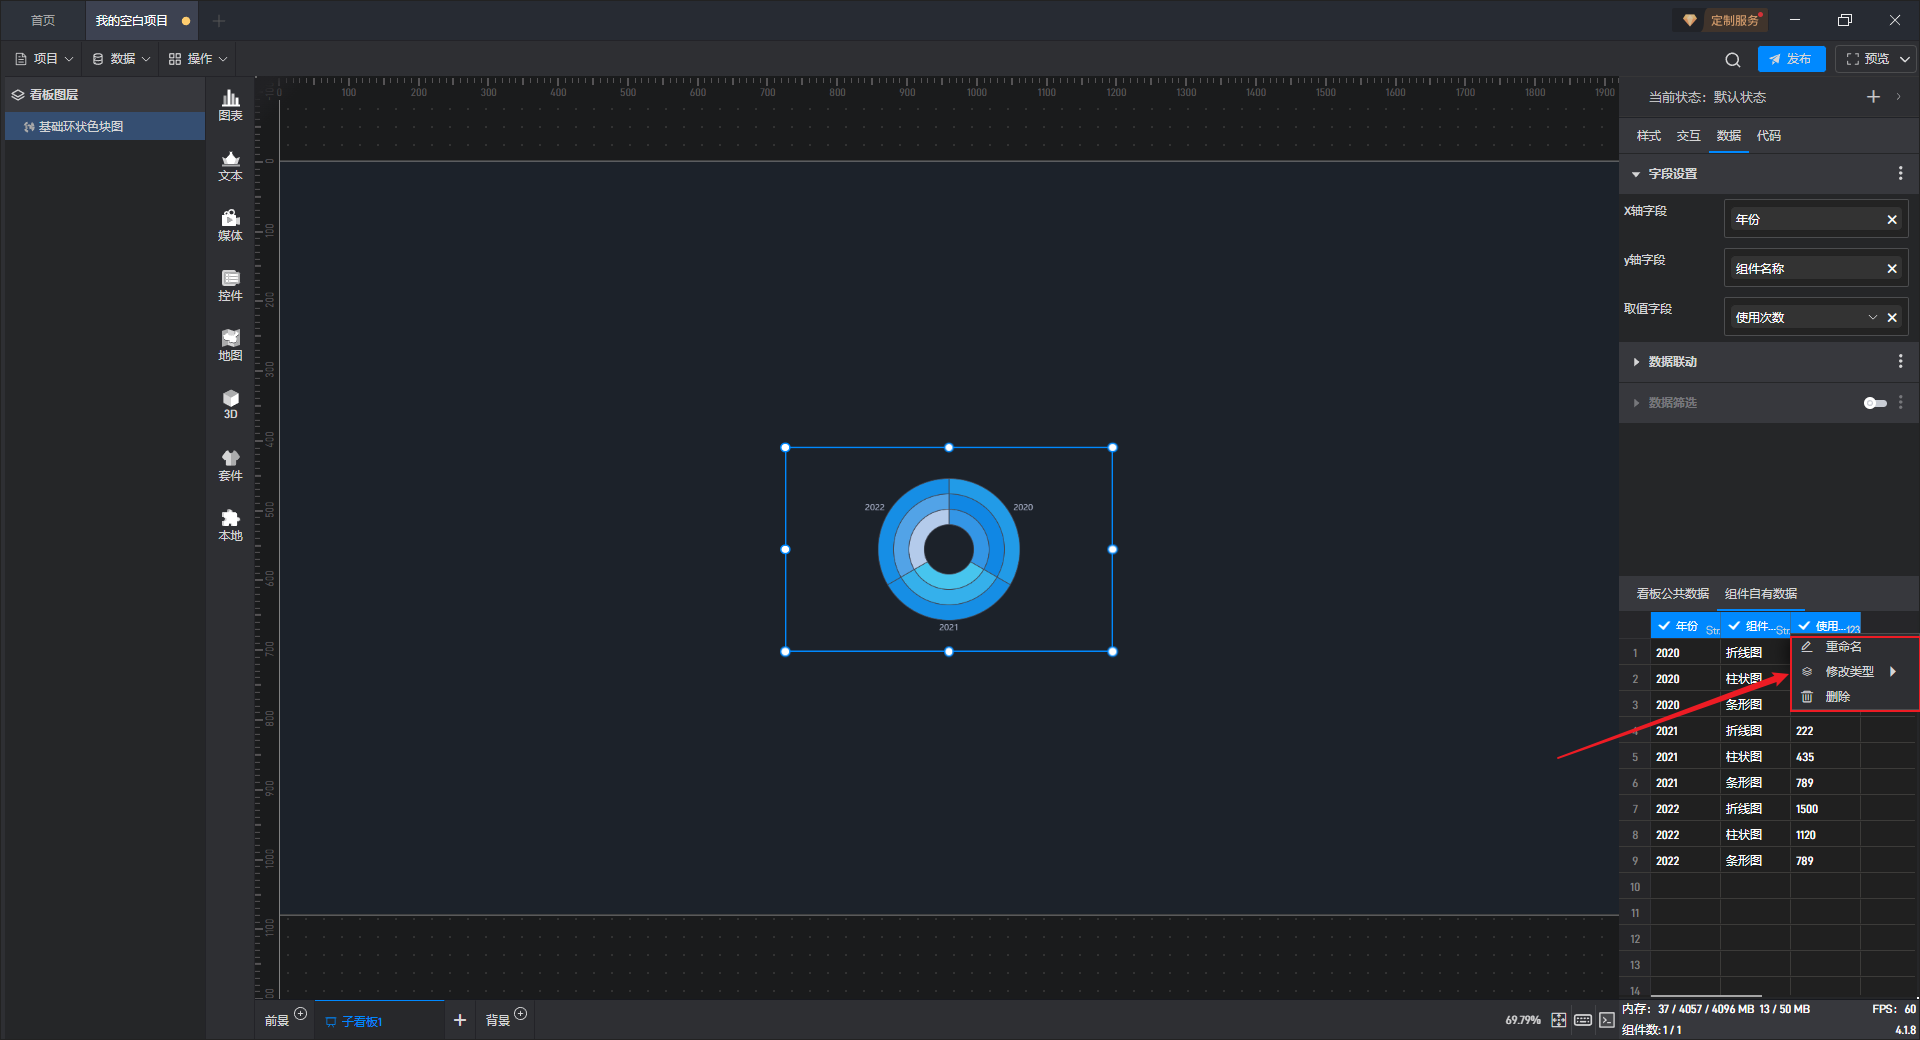
Task: Open 数据联动 more options menu
Action: coord(1901,361)
